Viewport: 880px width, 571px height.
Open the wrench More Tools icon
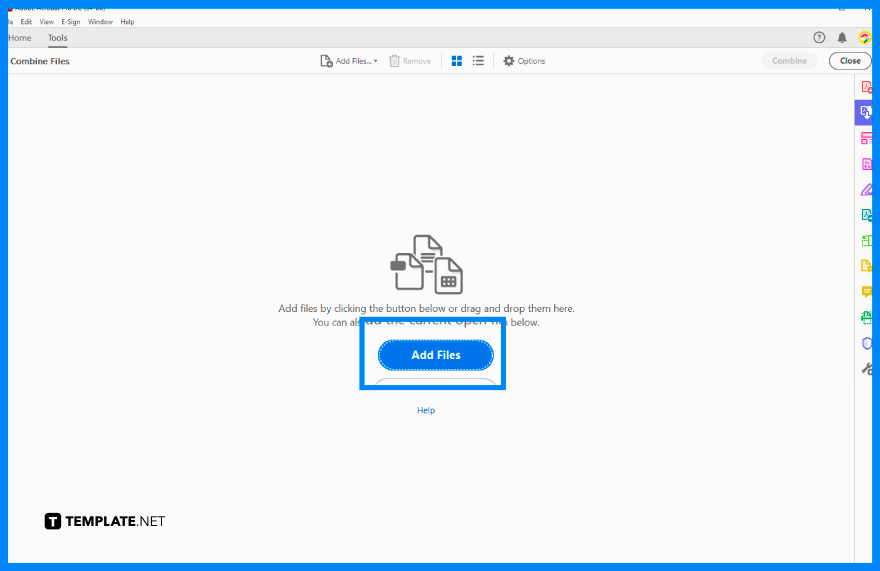(x=866, y=369)
